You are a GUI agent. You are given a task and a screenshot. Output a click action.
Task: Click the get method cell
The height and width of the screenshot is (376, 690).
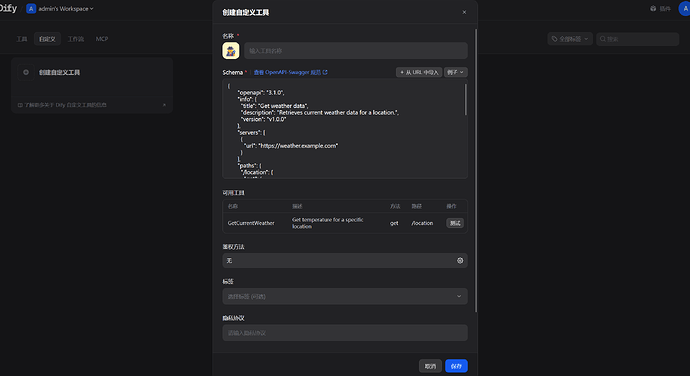coord(394,223)
